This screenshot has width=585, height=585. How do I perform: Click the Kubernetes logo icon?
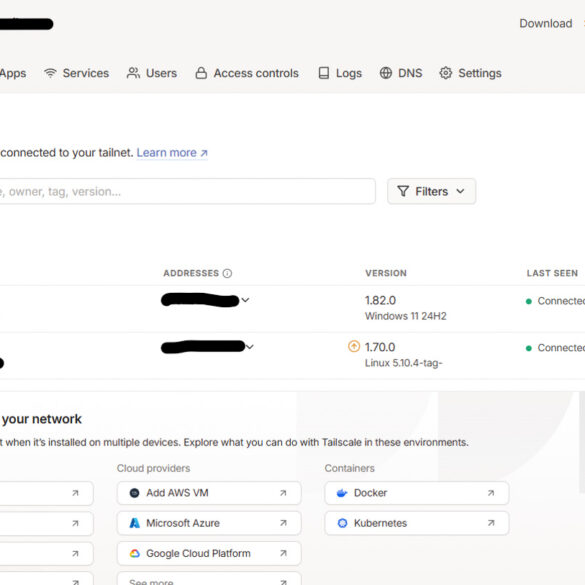point(342,523)
